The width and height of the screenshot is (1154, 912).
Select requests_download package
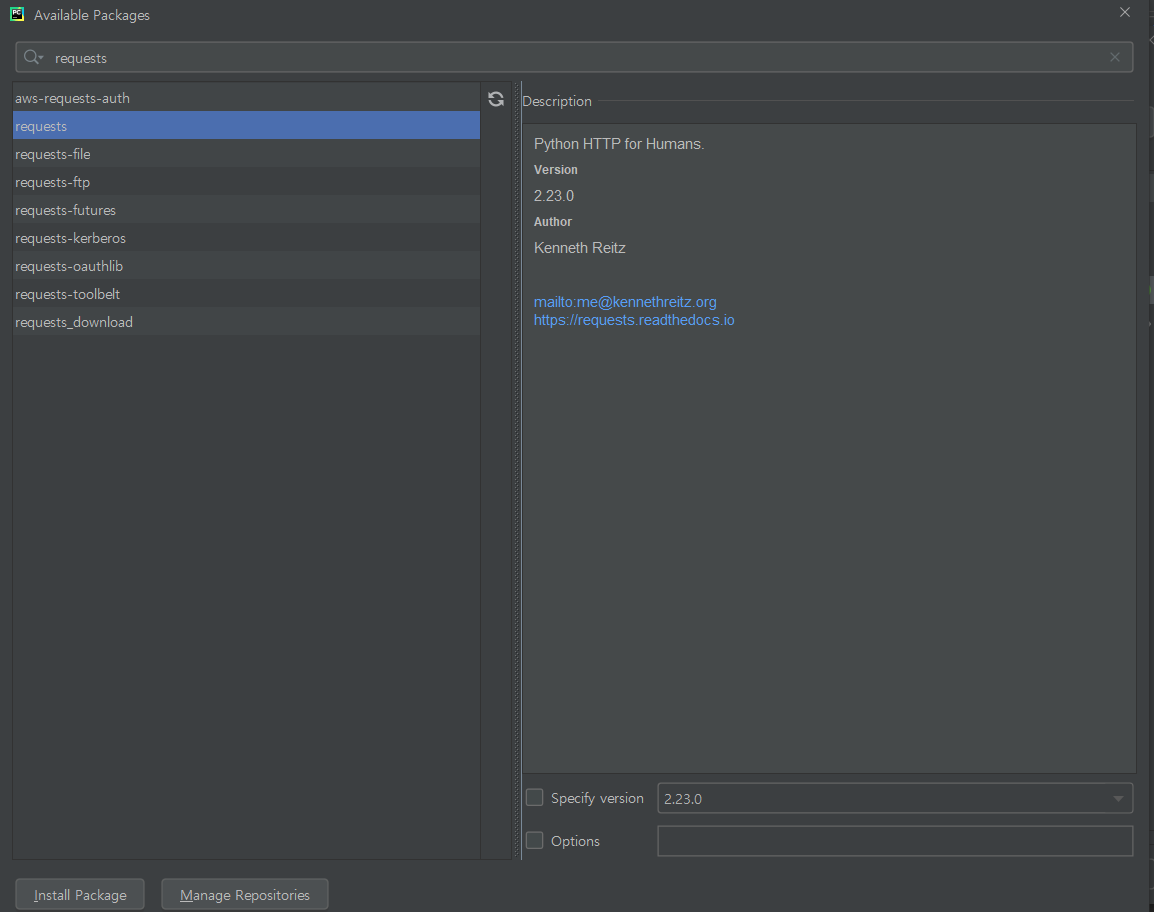click(x=247, y=322)
